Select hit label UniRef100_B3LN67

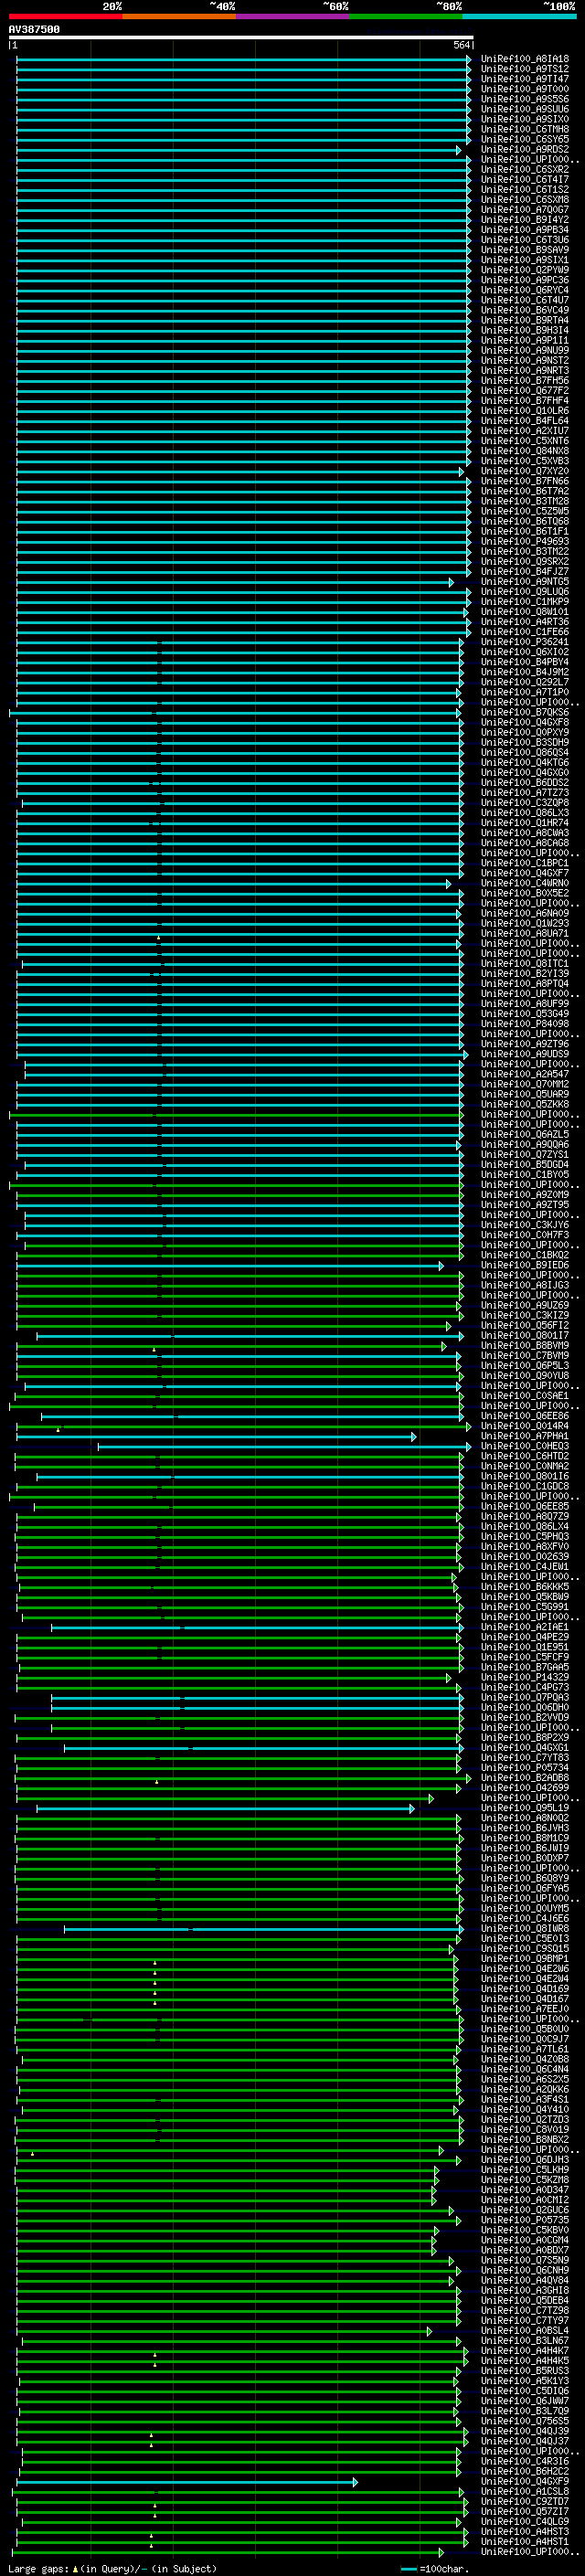pyautogui.click(x=525, y=2341)
